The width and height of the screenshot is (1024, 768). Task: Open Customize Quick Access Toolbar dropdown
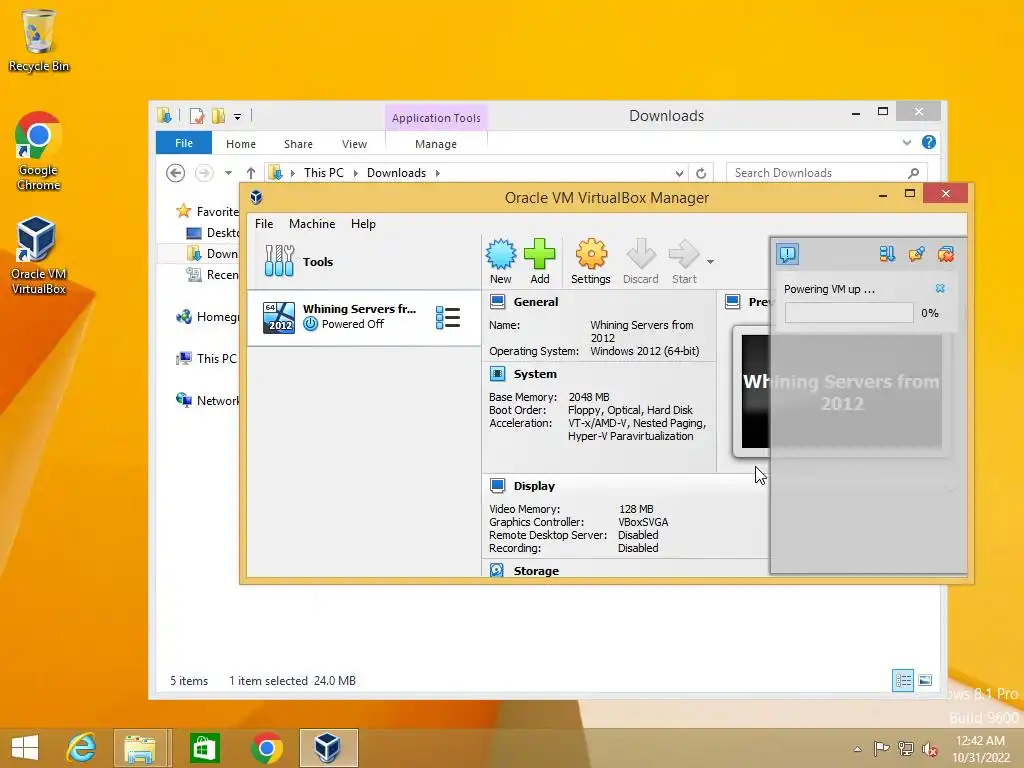pos(237,117)
